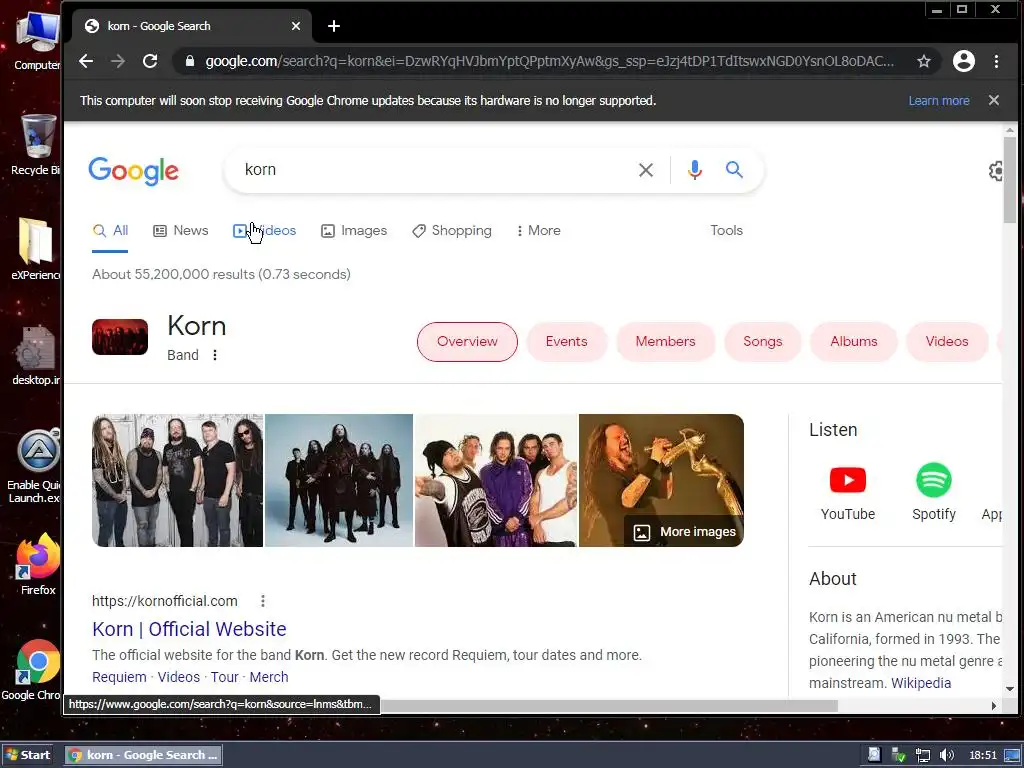
Task: Select the Recycle Bin desktop icon
Action: [x=37, y=144]
